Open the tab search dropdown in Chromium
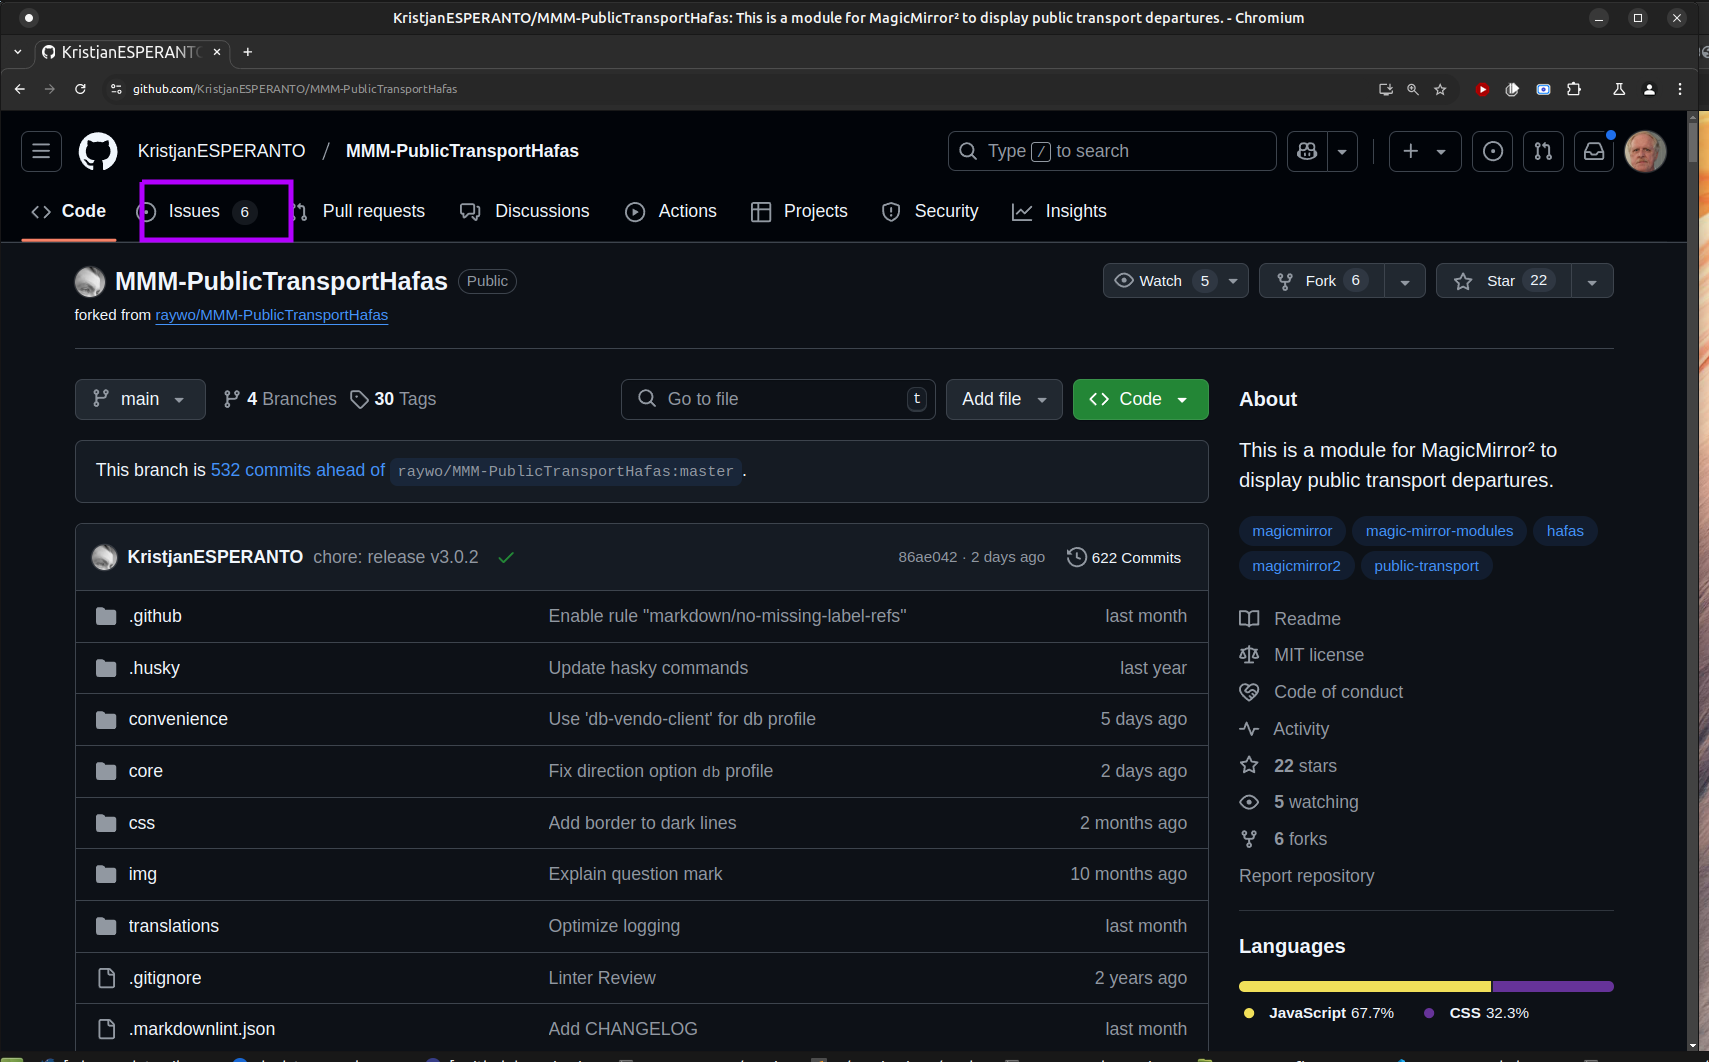This screenshot has width=1709, height=1062. tap(17, 52)
